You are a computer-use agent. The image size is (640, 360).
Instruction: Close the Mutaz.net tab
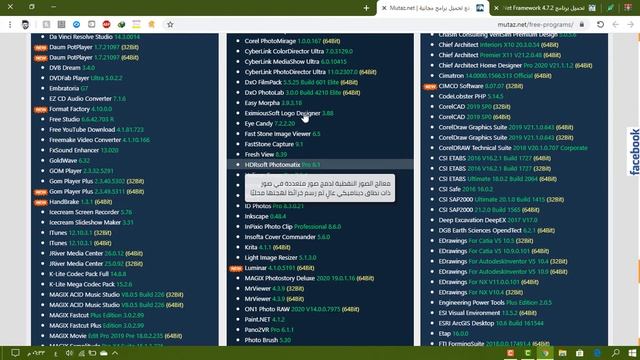click(x=384, y=8)
